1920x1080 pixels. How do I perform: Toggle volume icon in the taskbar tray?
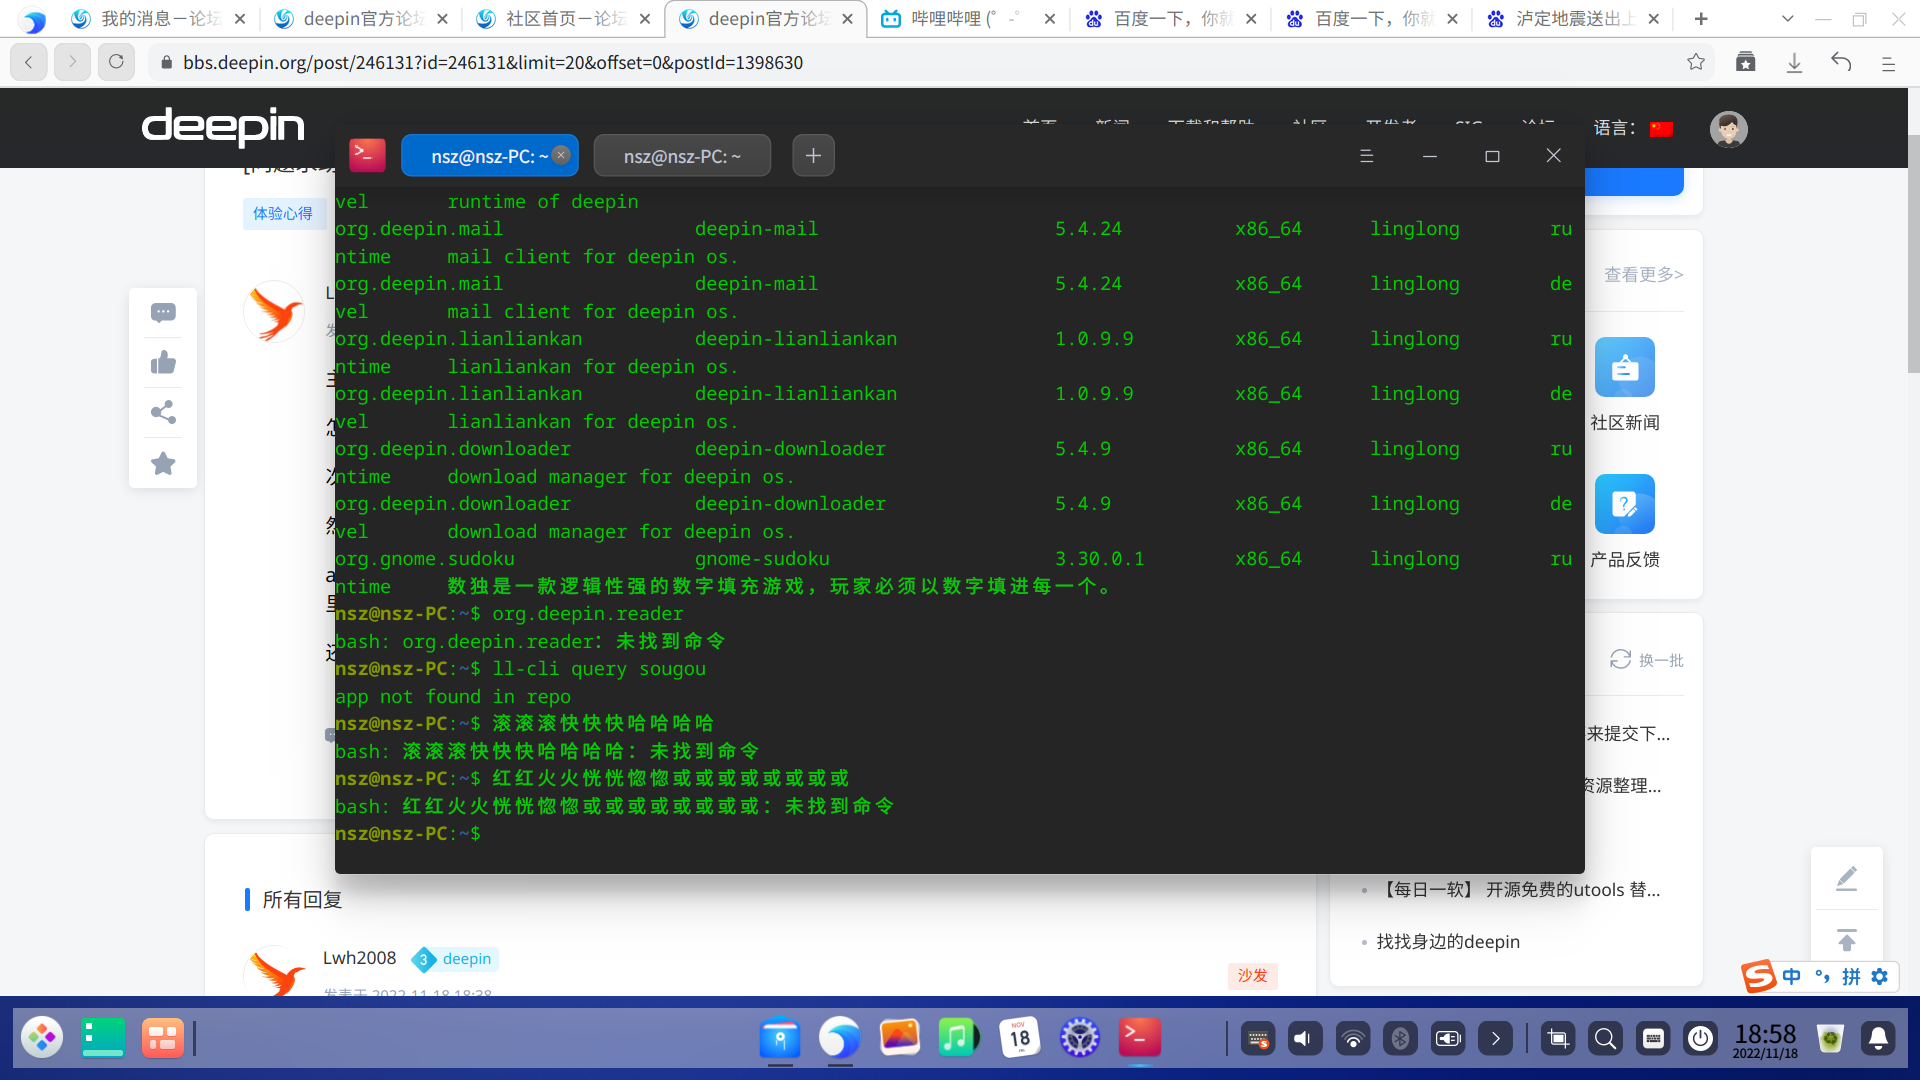(x=1302, y=1039)
